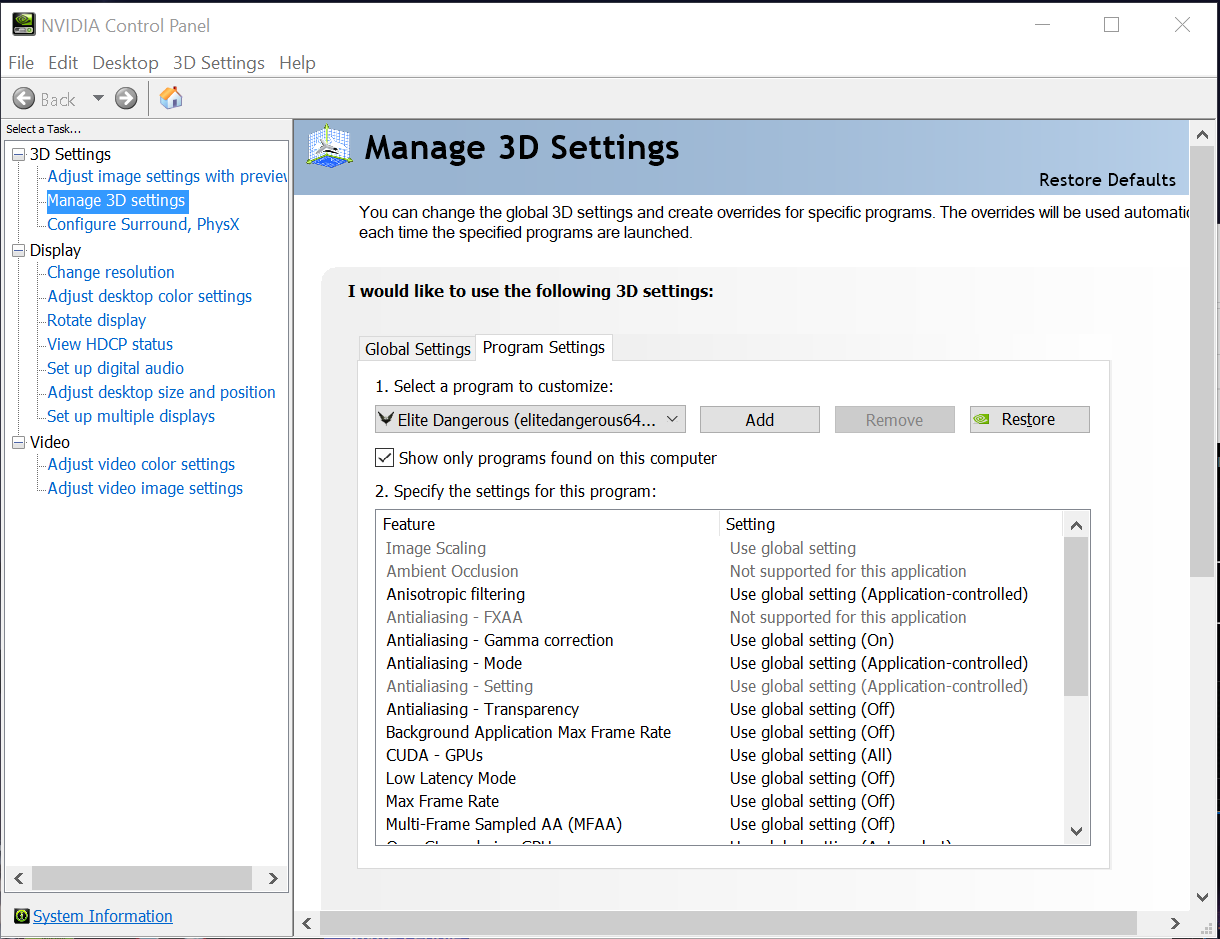
Task: Switch to the Global Settings tab
Action: (417, 349)
